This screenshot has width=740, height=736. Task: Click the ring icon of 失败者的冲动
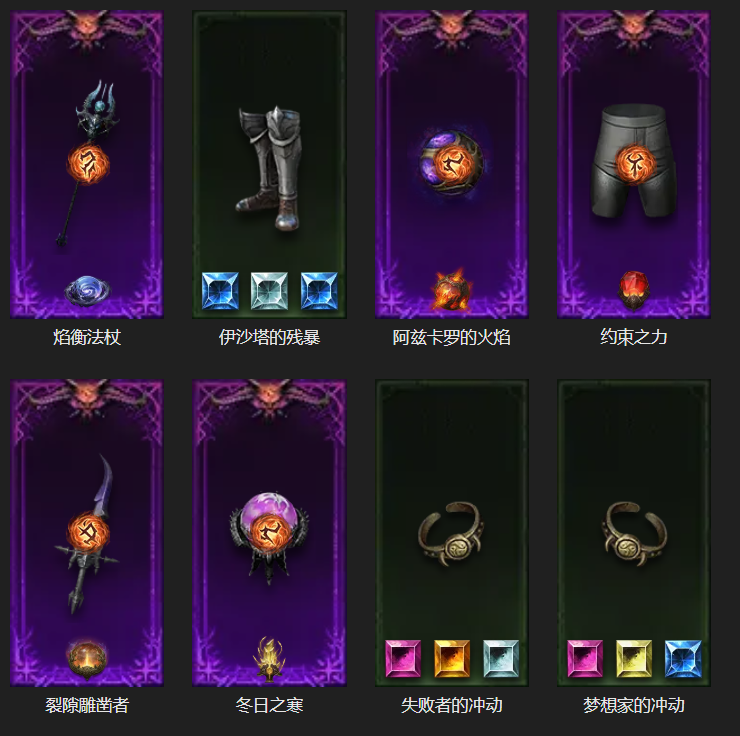(x=451, y=533)
